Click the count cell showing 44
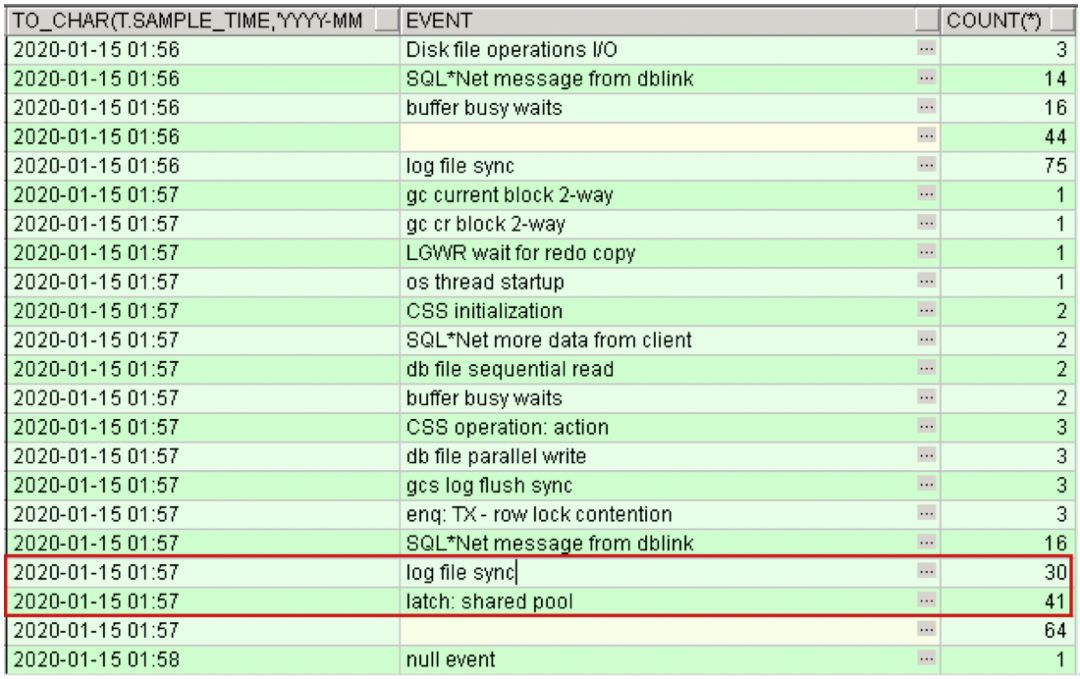Image resolution: width=1080 pixels, height=679 pixels. point(1006,137)
